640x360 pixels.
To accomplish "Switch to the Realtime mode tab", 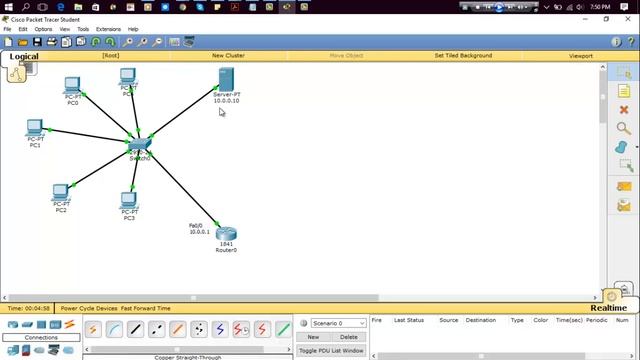I will tap(608, 308).
